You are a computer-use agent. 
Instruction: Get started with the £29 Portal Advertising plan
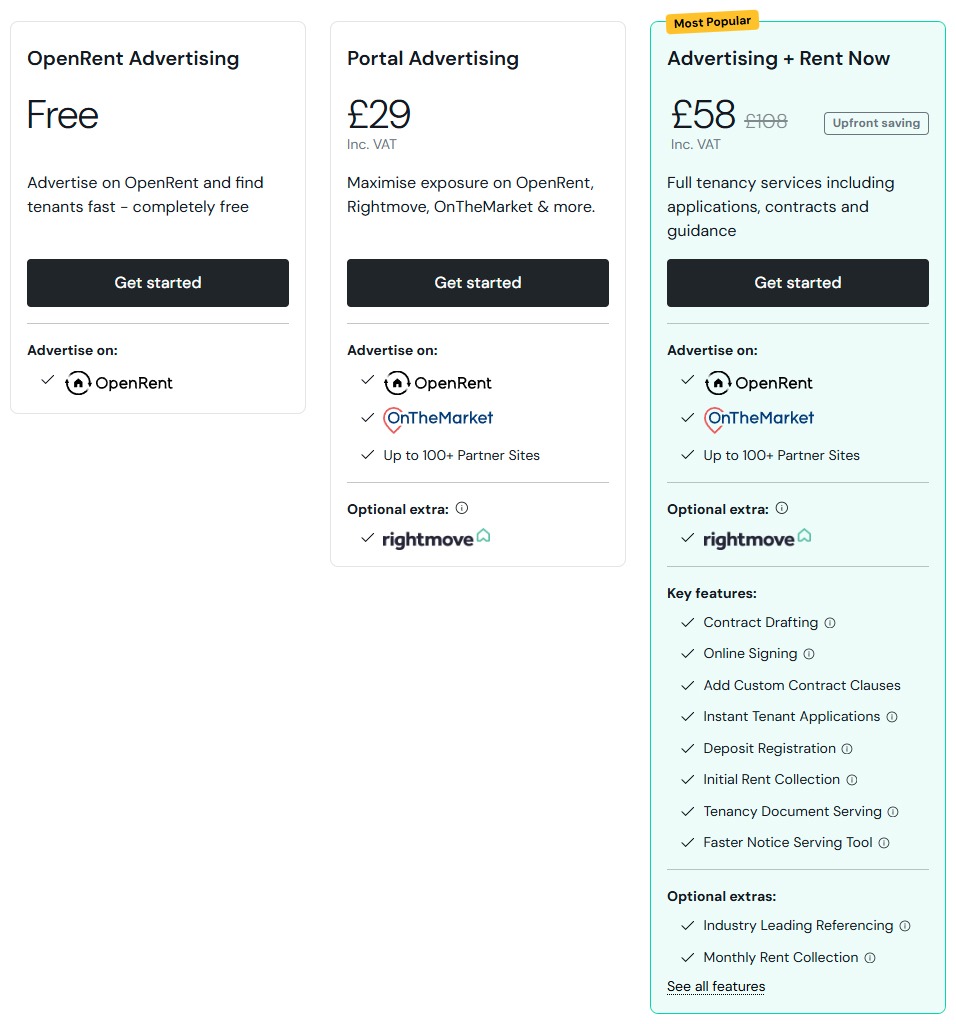point(477,283)
